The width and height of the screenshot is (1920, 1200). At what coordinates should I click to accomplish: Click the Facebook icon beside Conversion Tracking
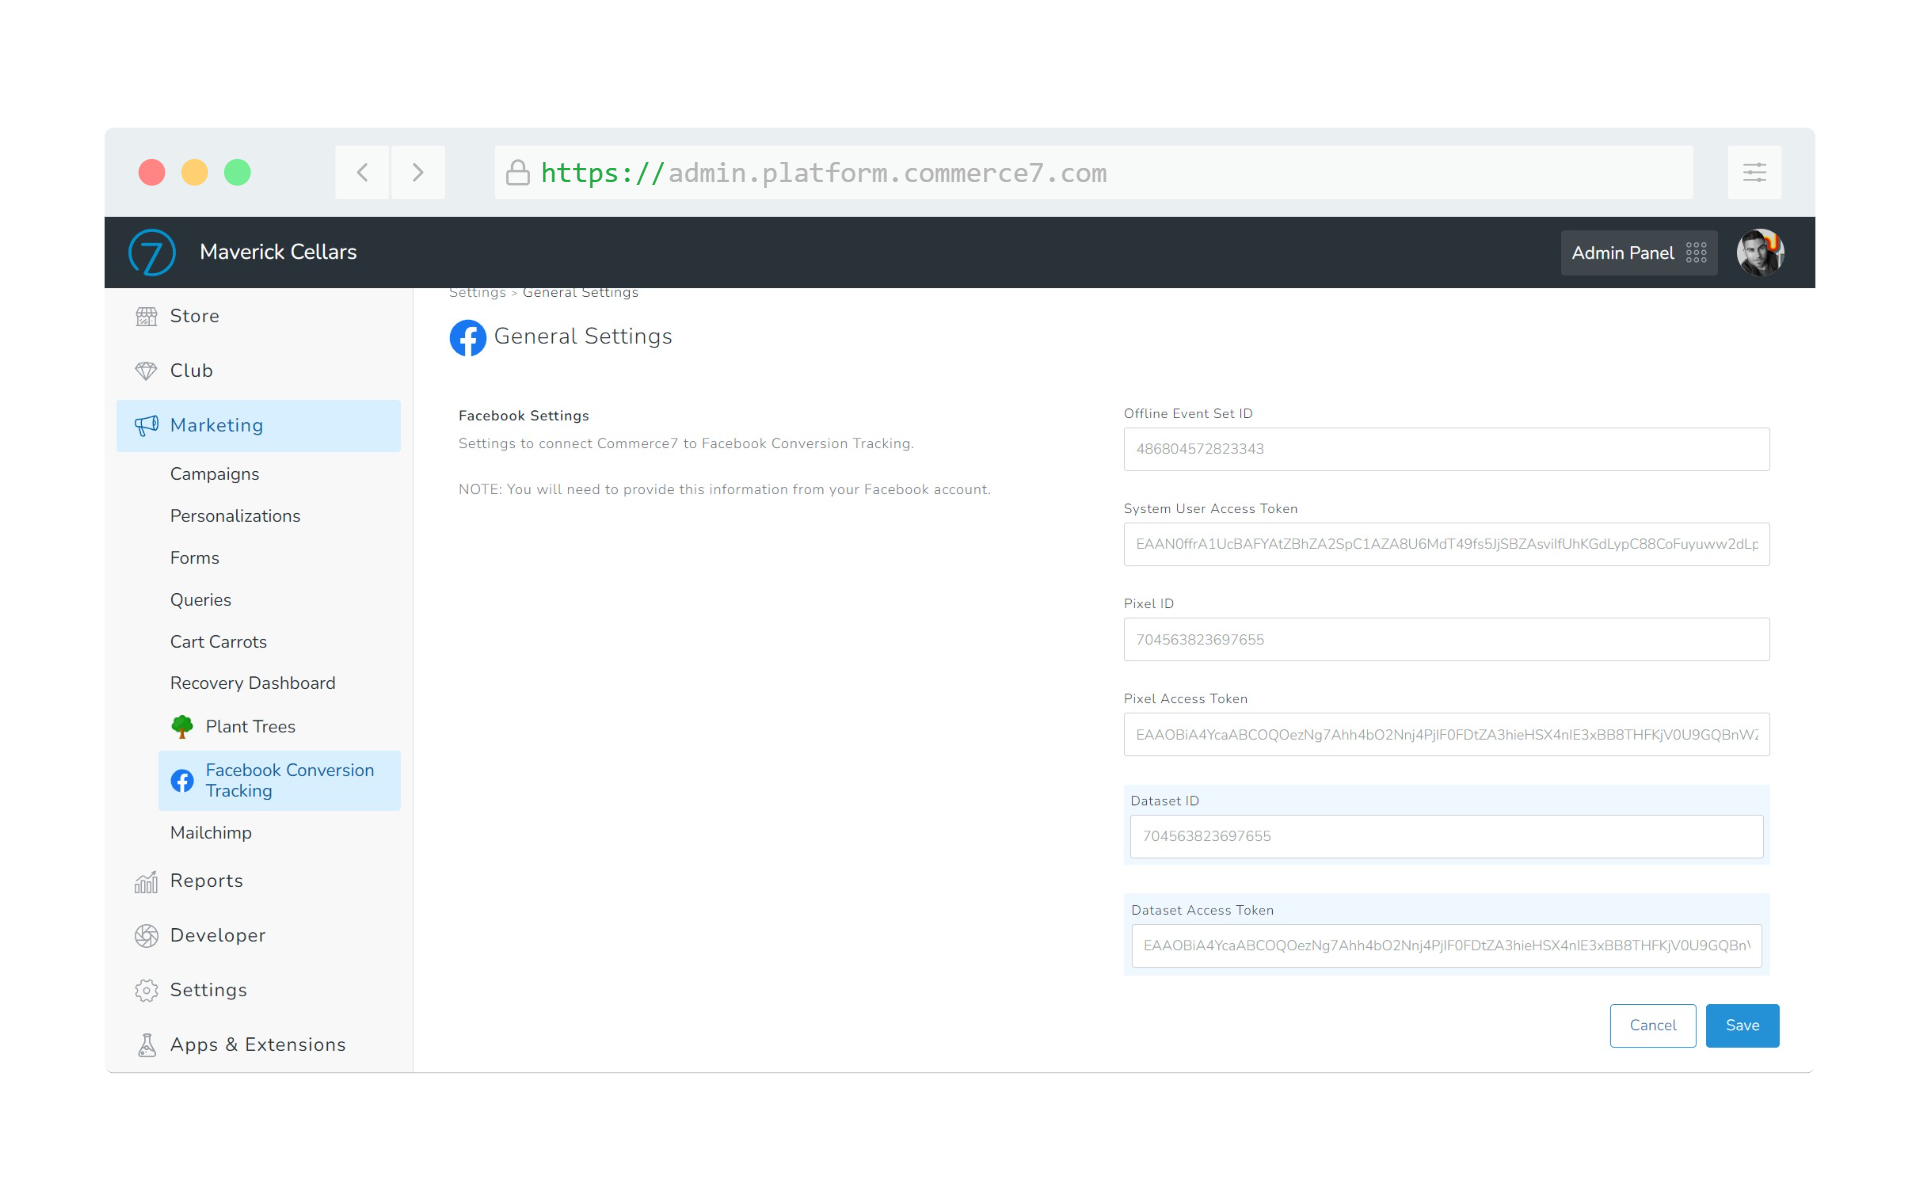tap(182, 781)
